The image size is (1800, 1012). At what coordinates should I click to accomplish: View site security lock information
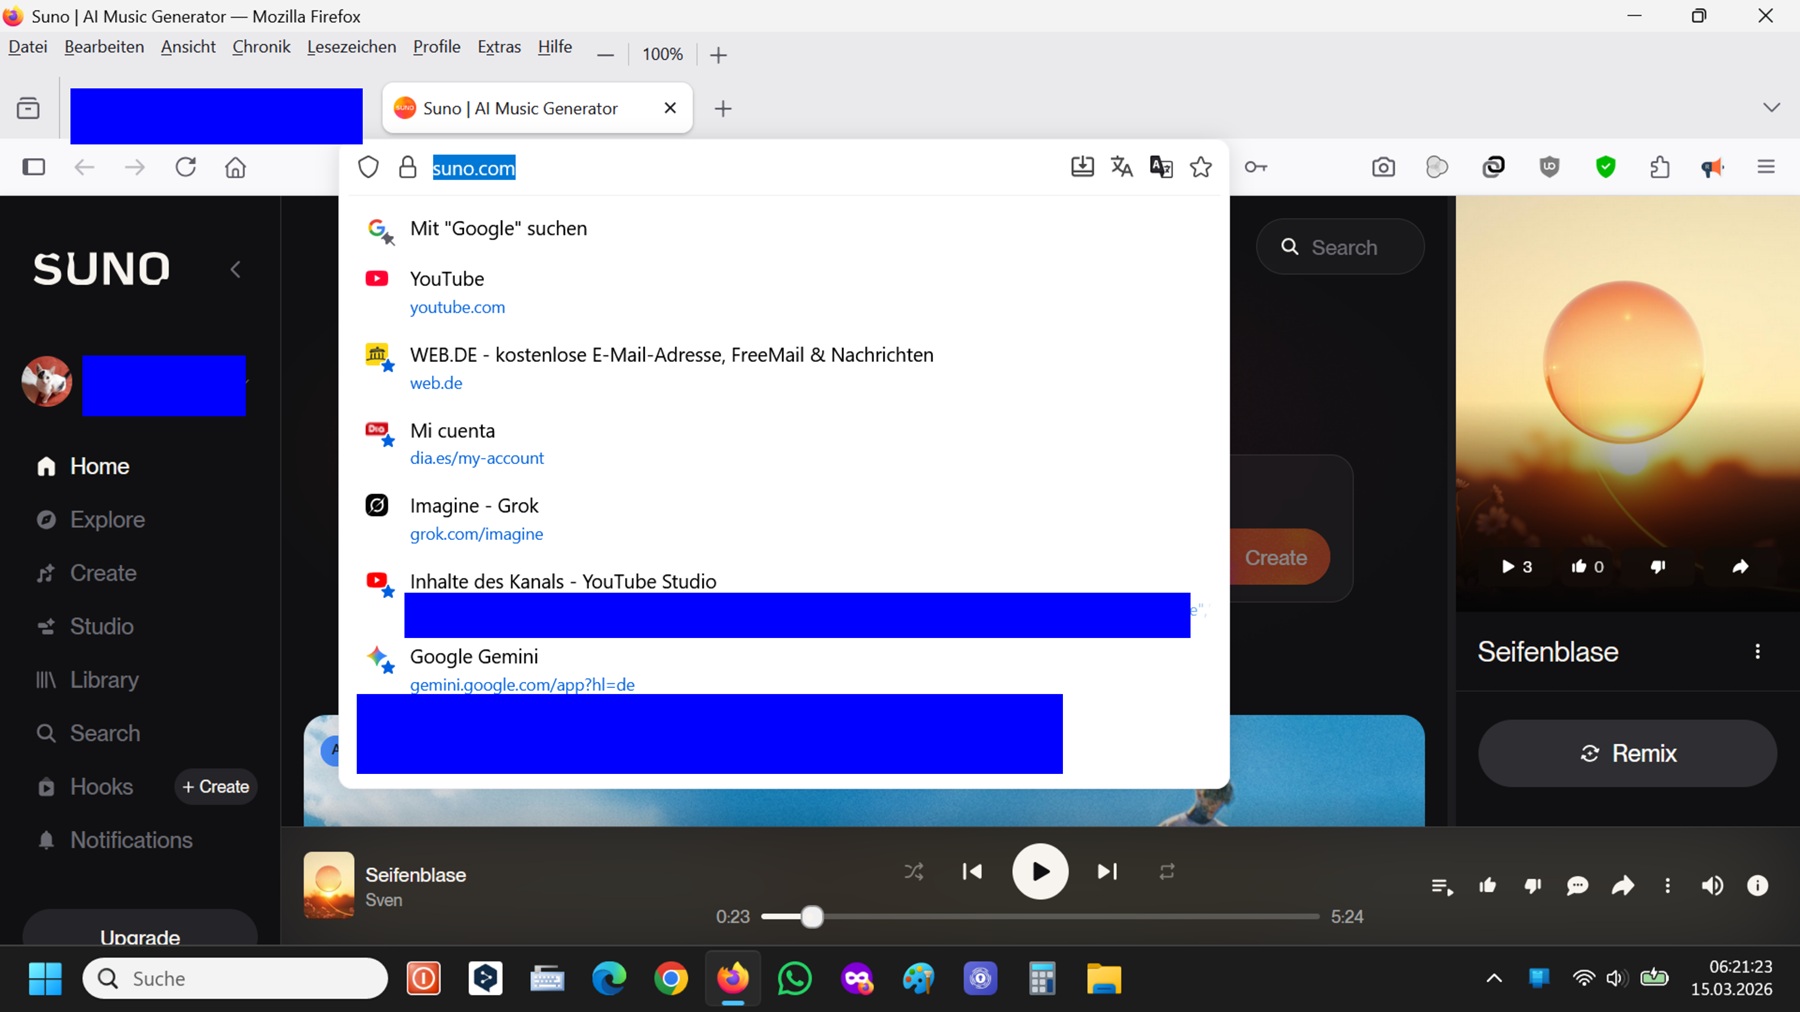[x=407, y=167]
